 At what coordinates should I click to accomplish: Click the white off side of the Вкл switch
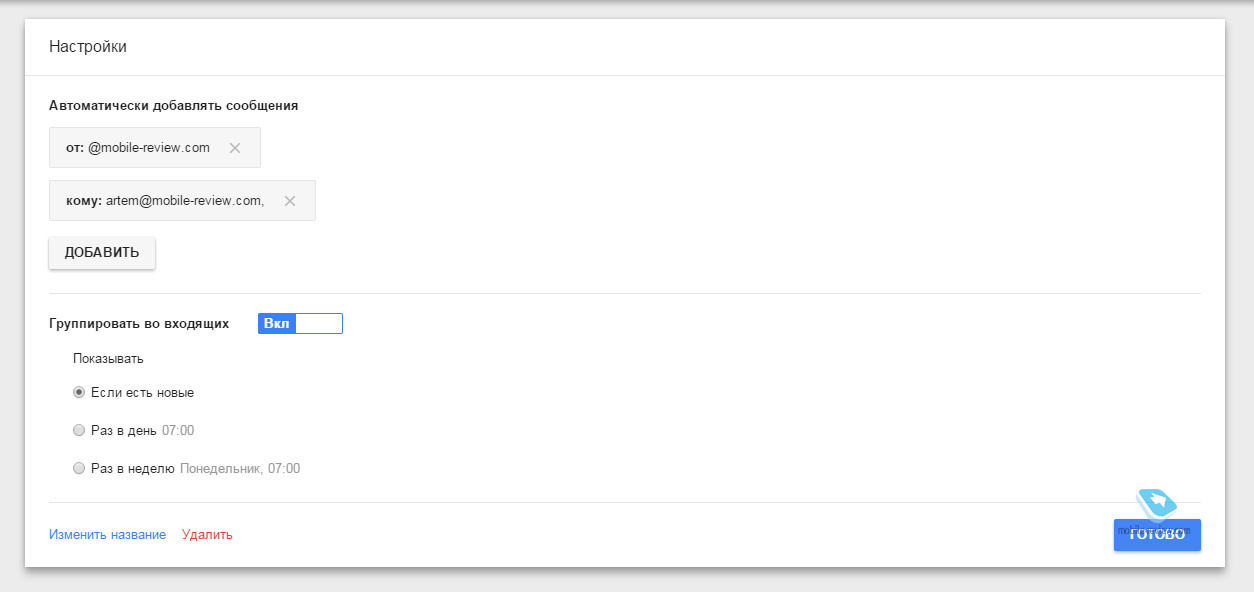tap(319, 323)
